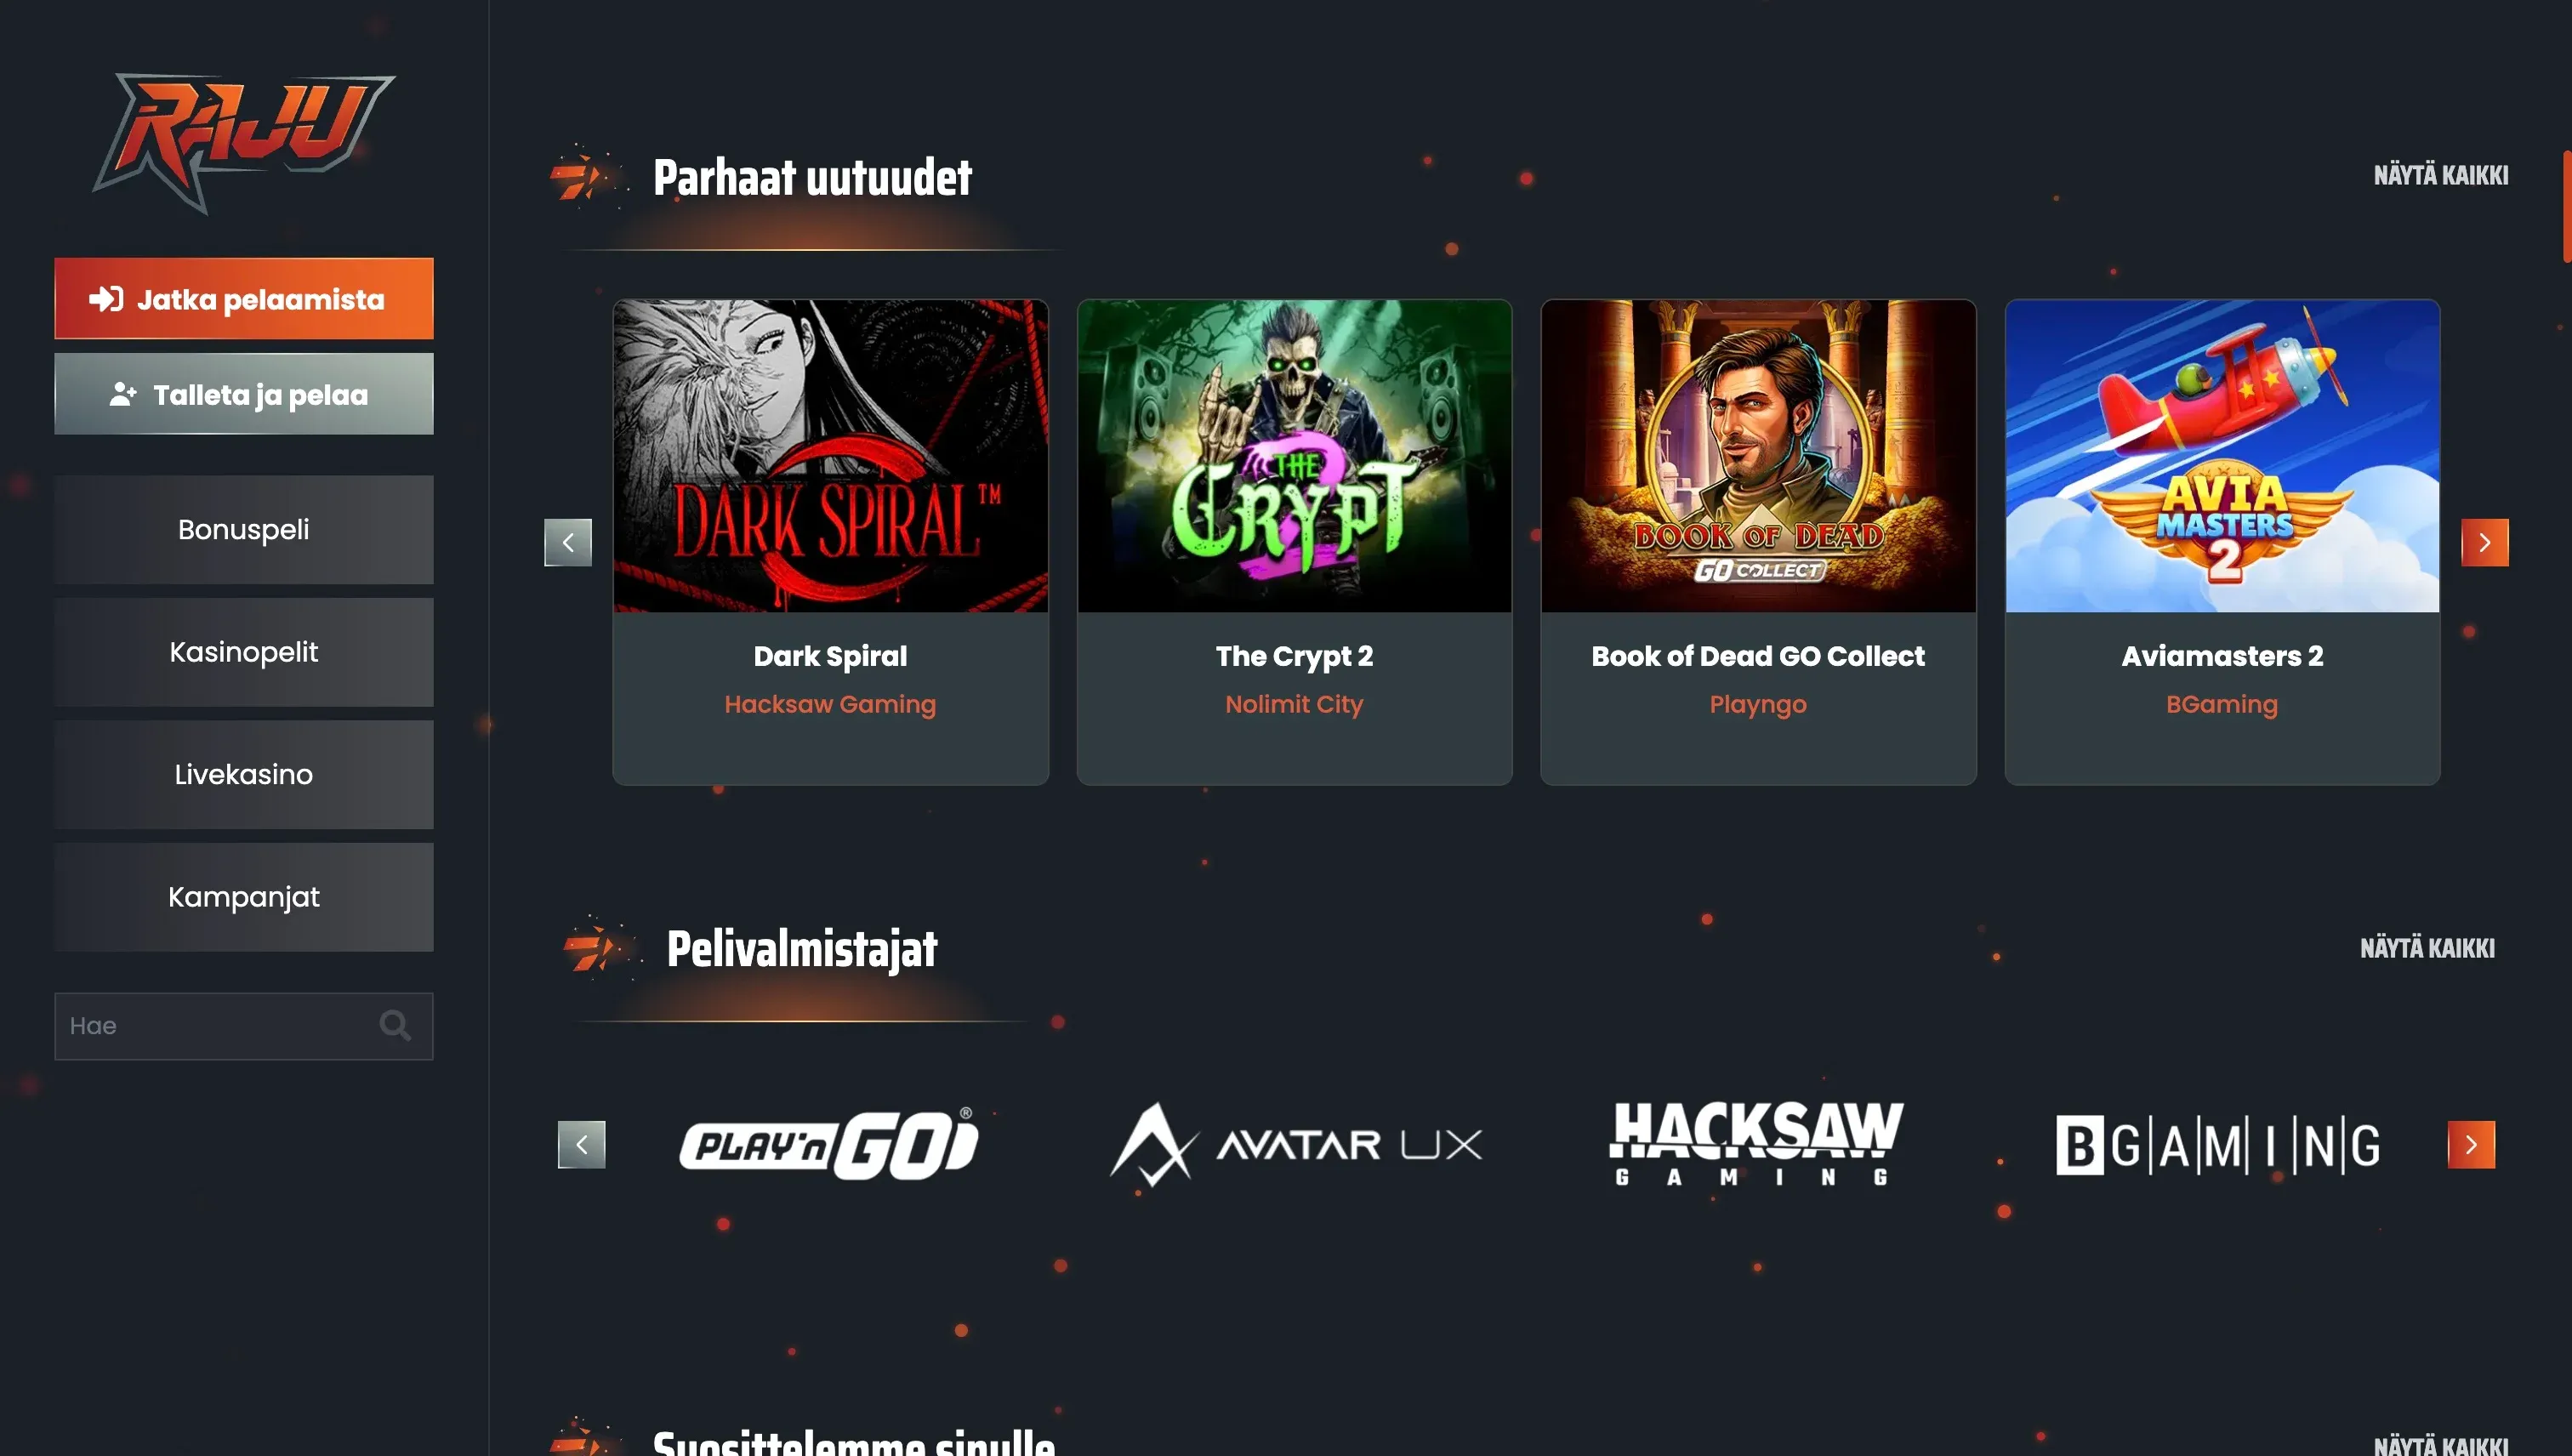Open the Play'n GO provider logo
The width and height of the screenshot is (2572, 1456).
[x=829, y=1144]
